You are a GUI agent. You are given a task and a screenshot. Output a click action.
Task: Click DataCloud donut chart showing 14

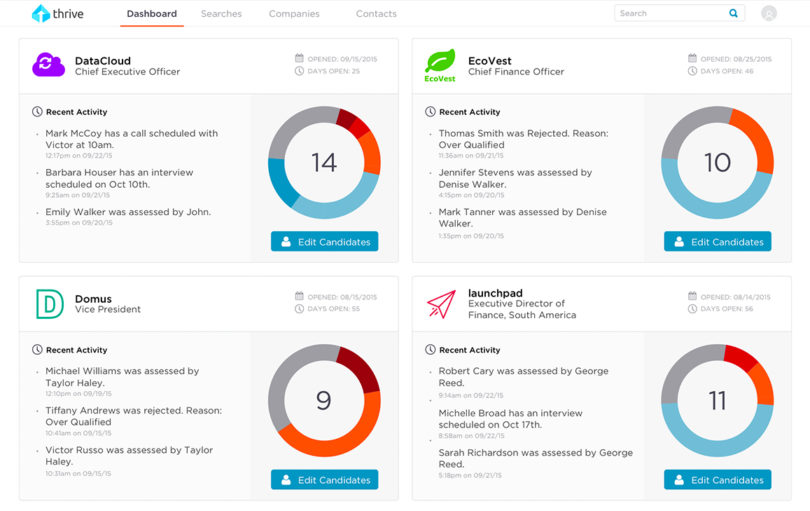pos(324,162)
